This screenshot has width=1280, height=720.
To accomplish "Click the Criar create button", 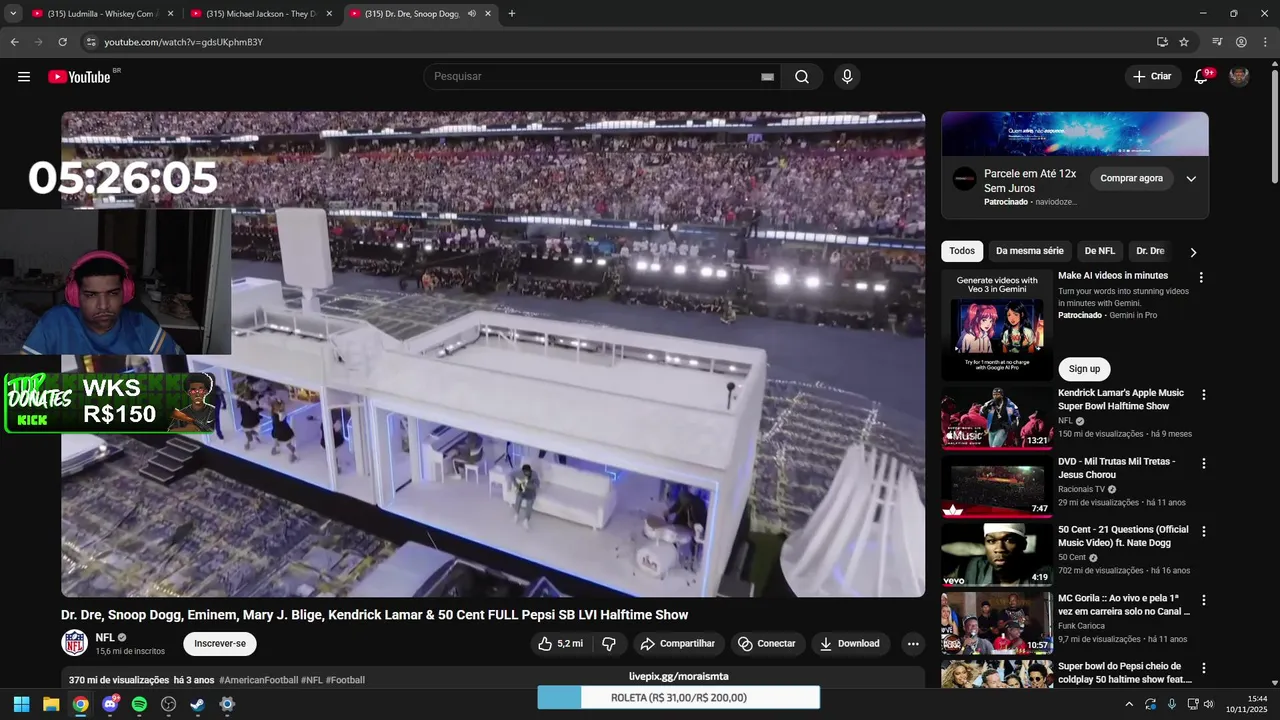I will (1151, 77).
